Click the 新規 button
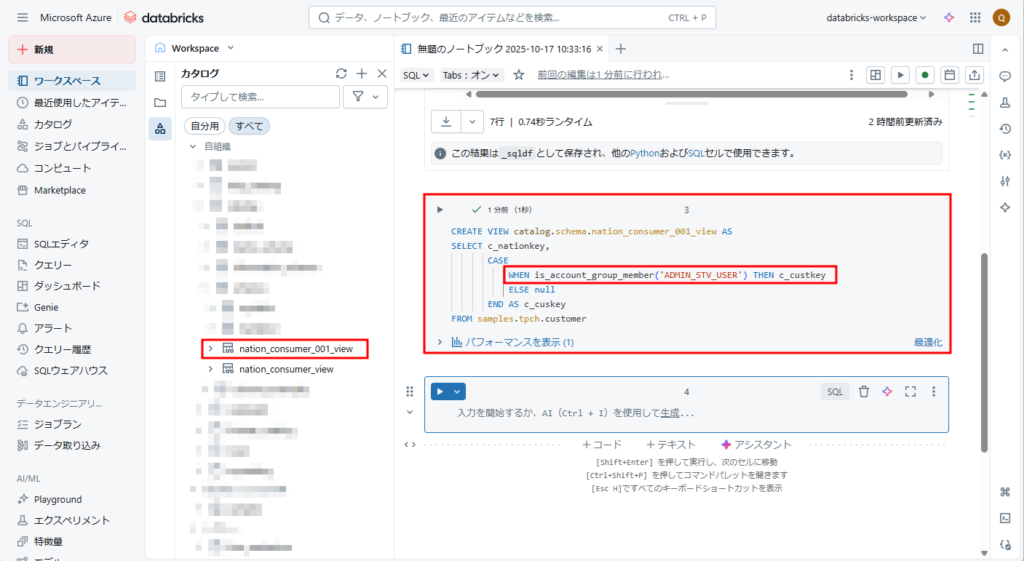Screen dimensions: 1024x561 coord(72,49)
